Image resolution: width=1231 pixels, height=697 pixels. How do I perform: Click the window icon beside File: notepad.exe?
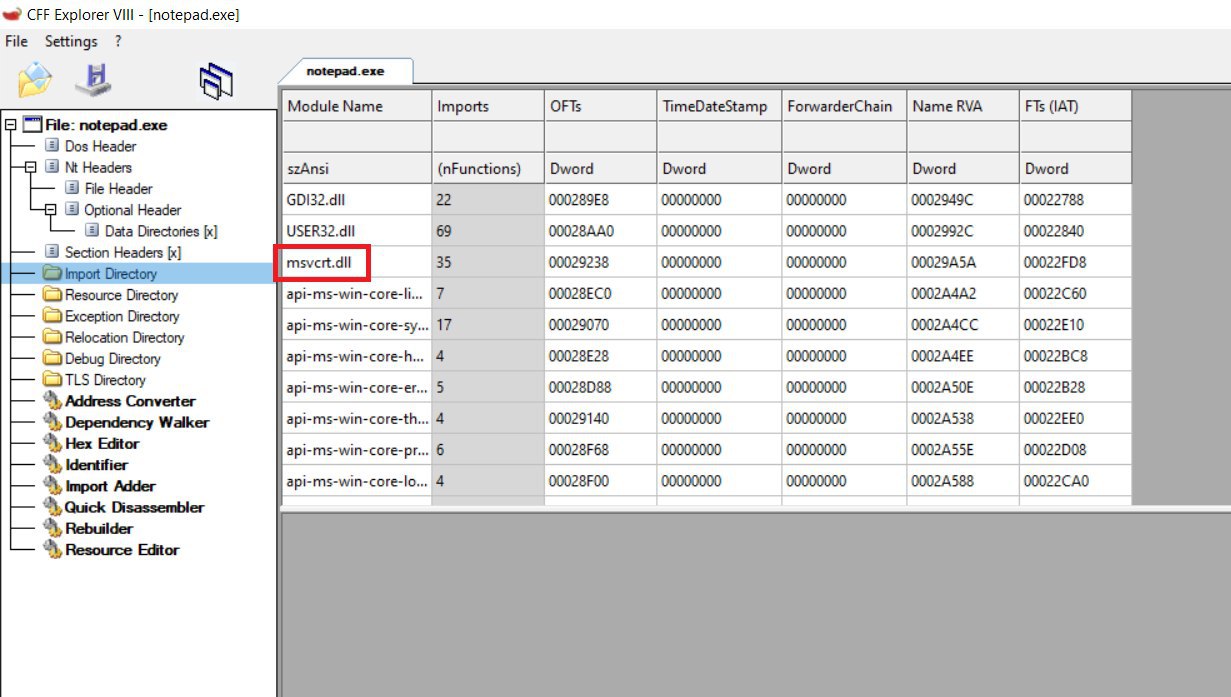click(x=32, y=125)
